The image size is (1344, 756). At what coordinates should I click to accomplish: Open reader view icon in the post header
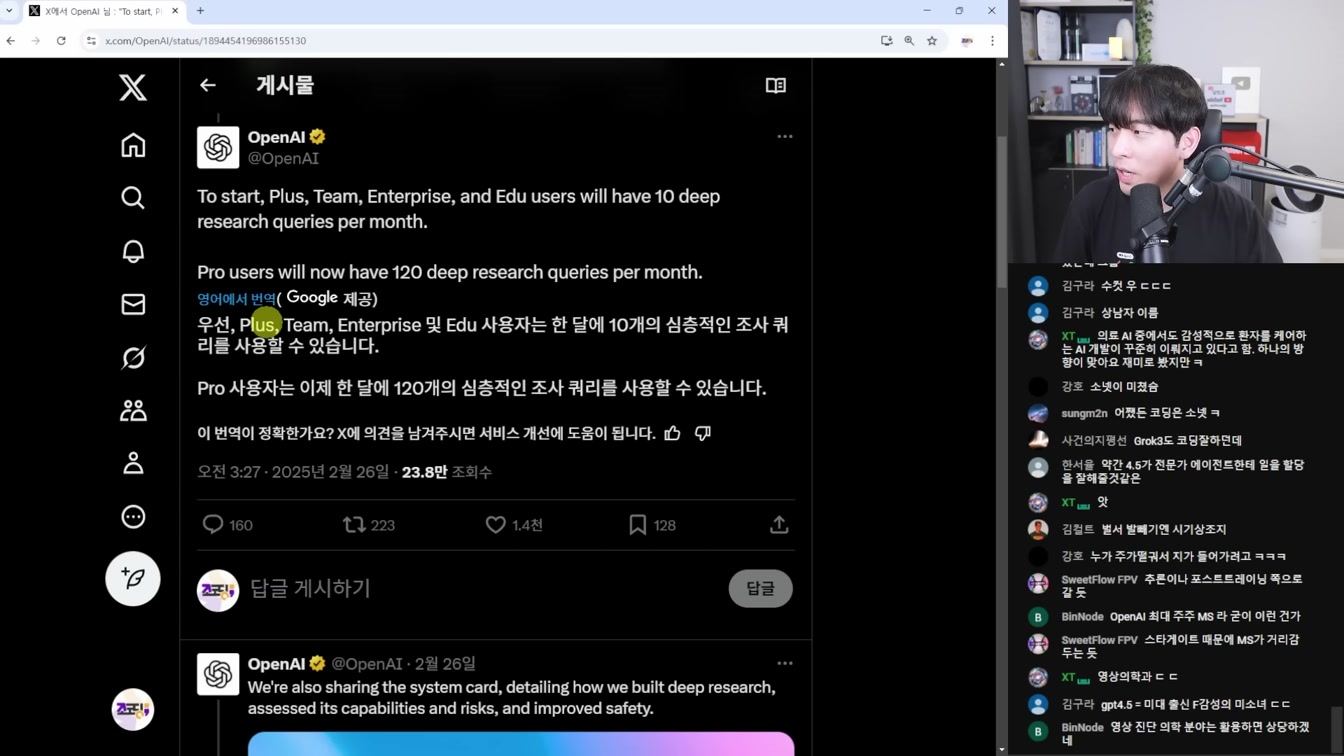(x=776, y=85)
